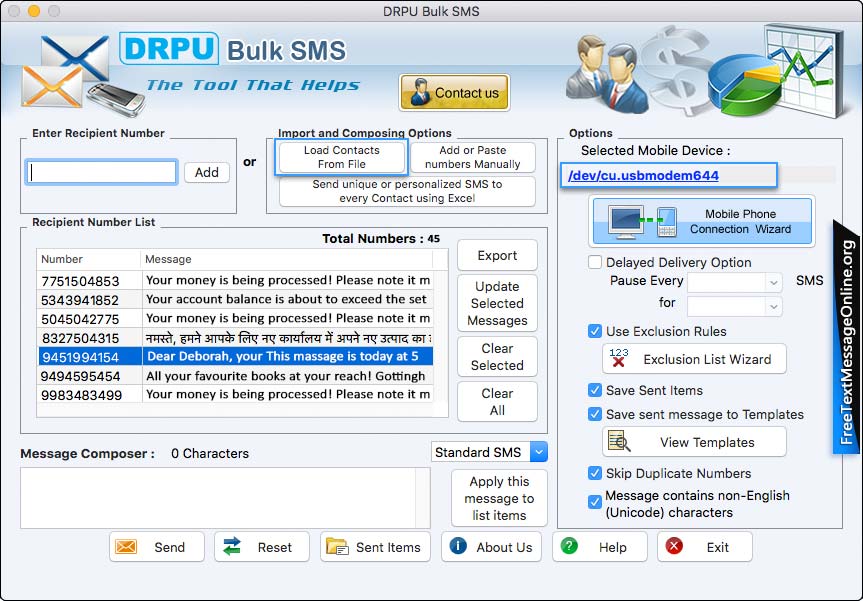Enable the Delayed Delivery Option checkbox
863x601 pixels.
[594, 262]
